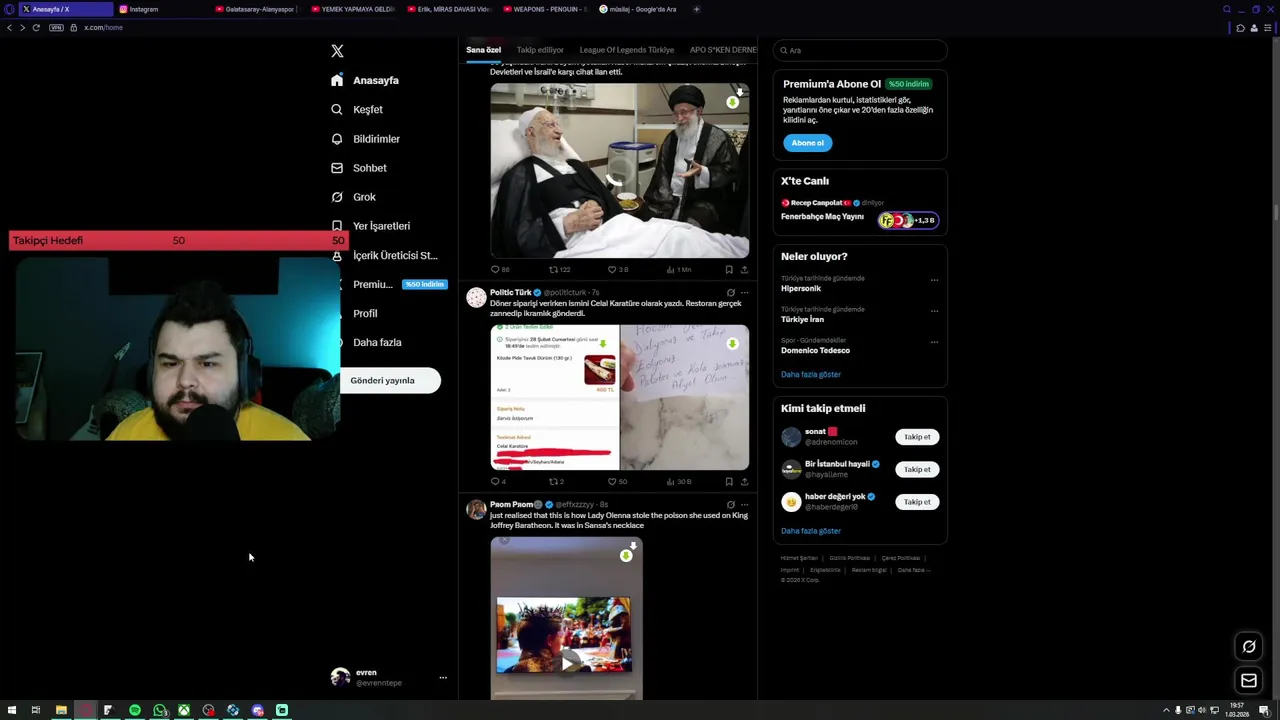
Task: Reply to the Politic Türk post
Action: pos(497,481)
